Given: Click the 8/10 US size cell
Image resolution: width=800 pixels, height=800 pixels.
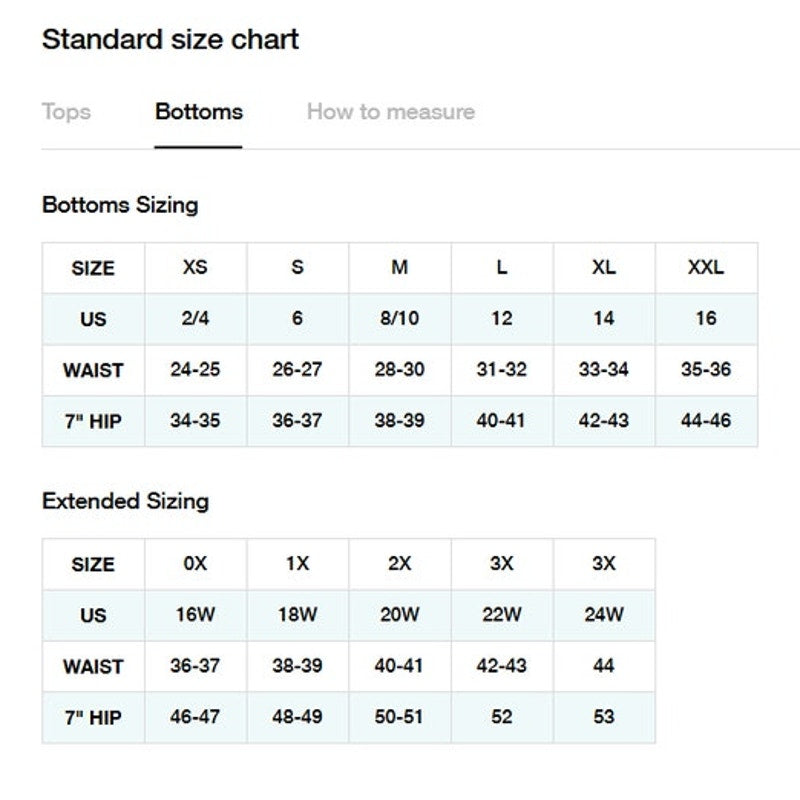Looking at the screenshot, I should coord(400,319).
